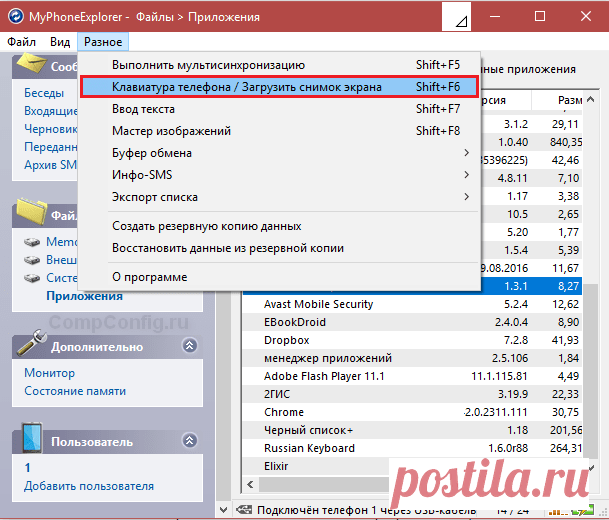Click the drive icon beside Memo entry

tap(32, 242)
